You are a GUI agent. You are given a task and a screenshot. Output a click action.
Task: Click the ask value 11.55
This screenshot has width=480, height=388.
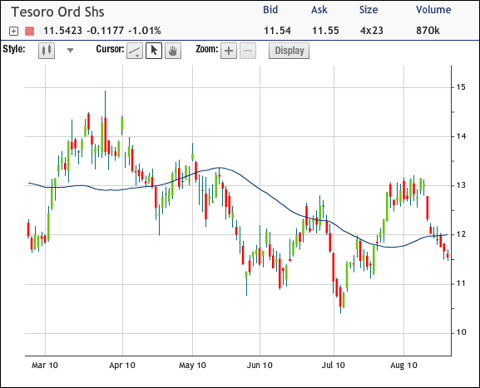point(326,31)
